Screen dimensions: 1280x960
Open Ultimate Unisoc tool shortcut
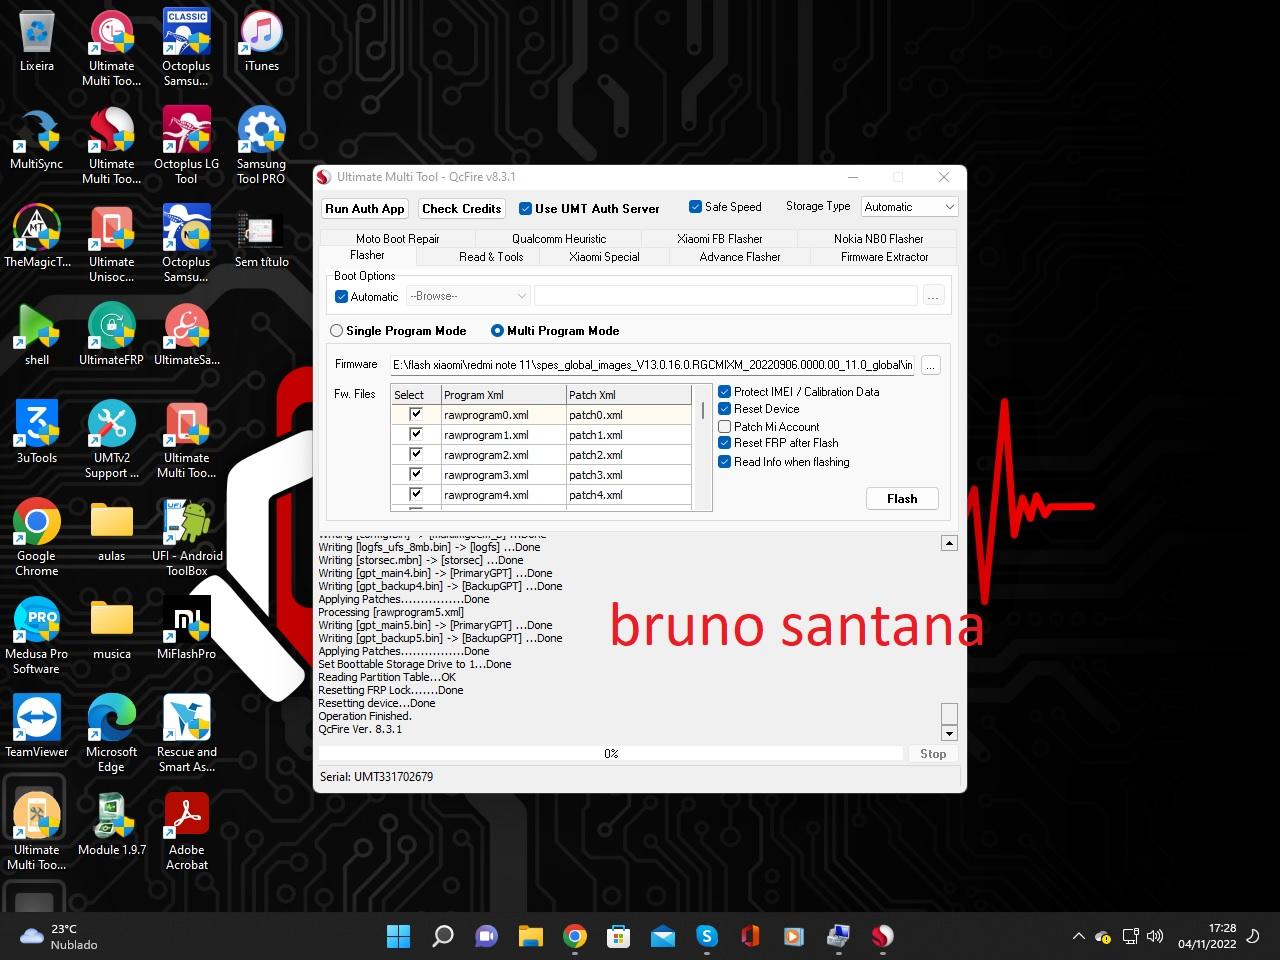(111, 244)
